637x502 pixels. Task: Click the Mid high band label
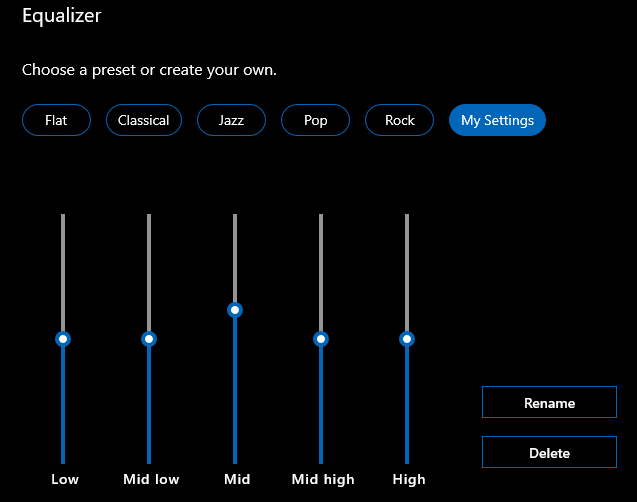323,479
